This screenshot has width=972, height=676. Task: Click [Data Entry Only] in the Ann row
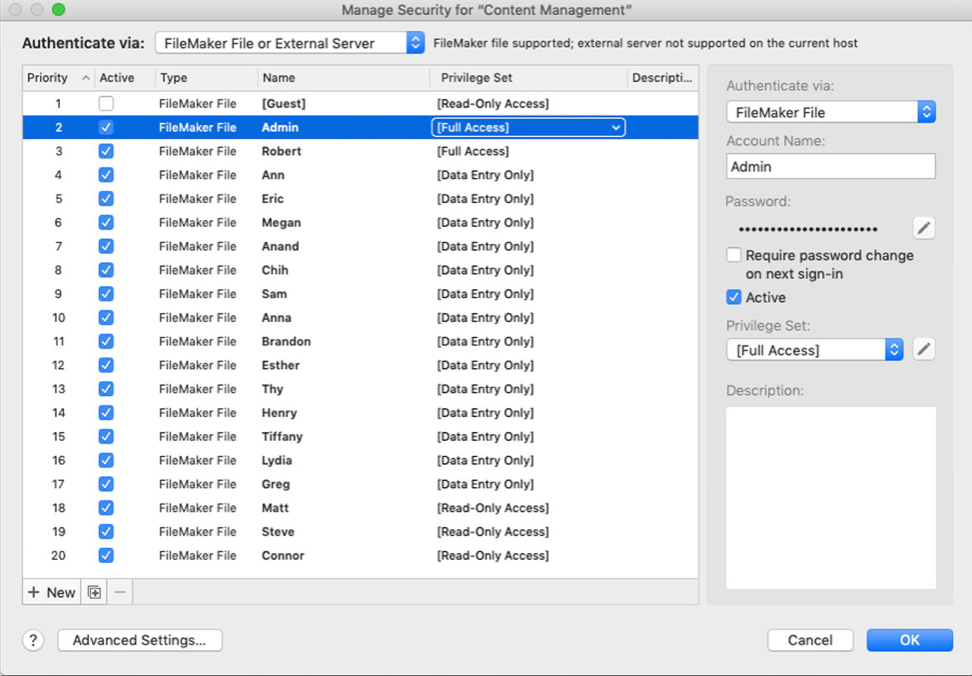pyautogui.click(x=485, y=175)
